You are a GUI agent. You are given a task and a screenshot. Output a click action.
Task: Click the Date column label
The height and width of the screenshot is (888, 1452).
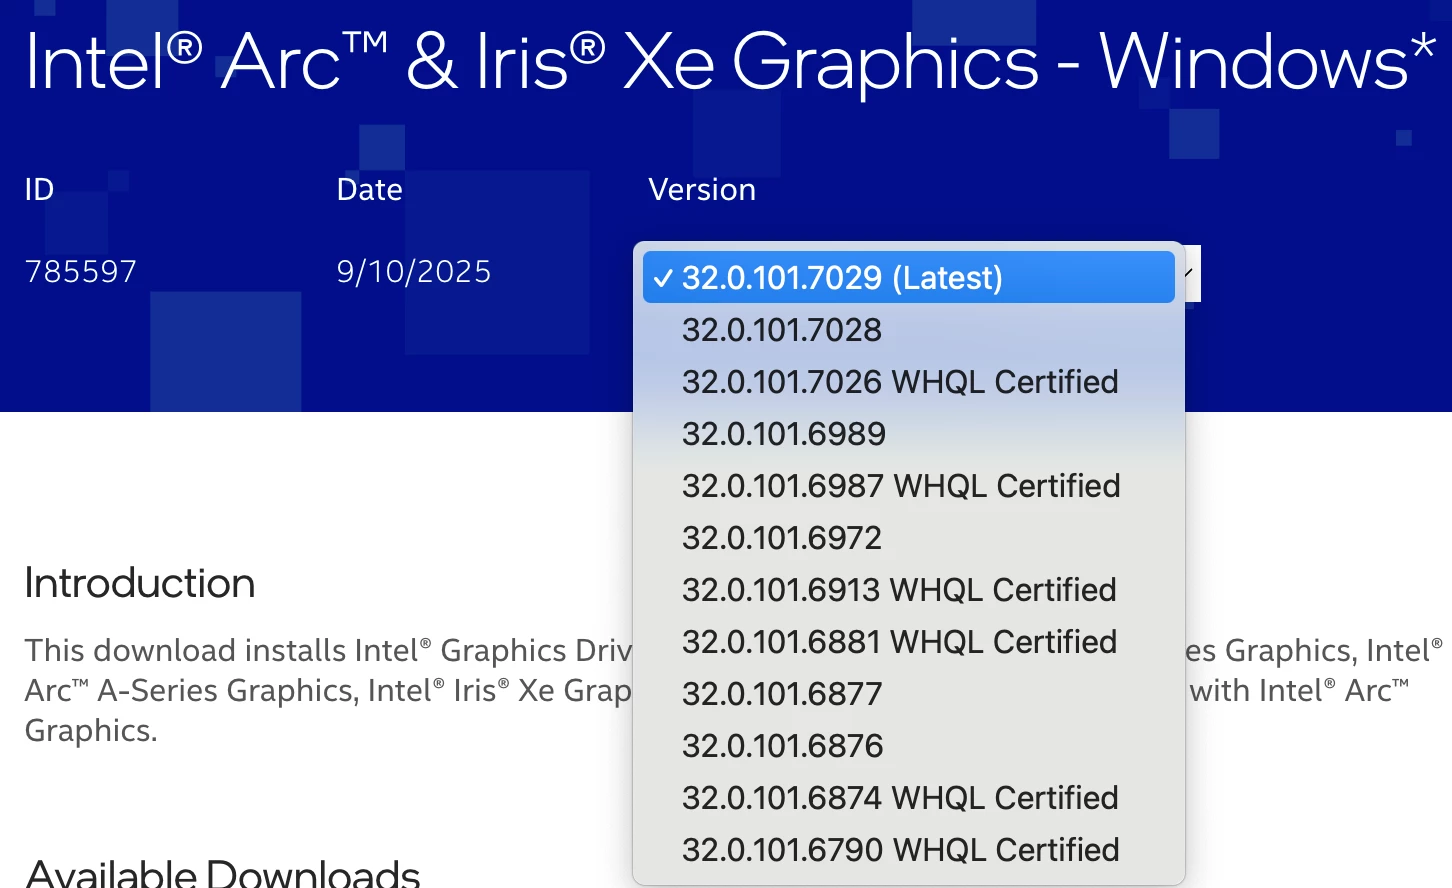click(x=370, y=189)
